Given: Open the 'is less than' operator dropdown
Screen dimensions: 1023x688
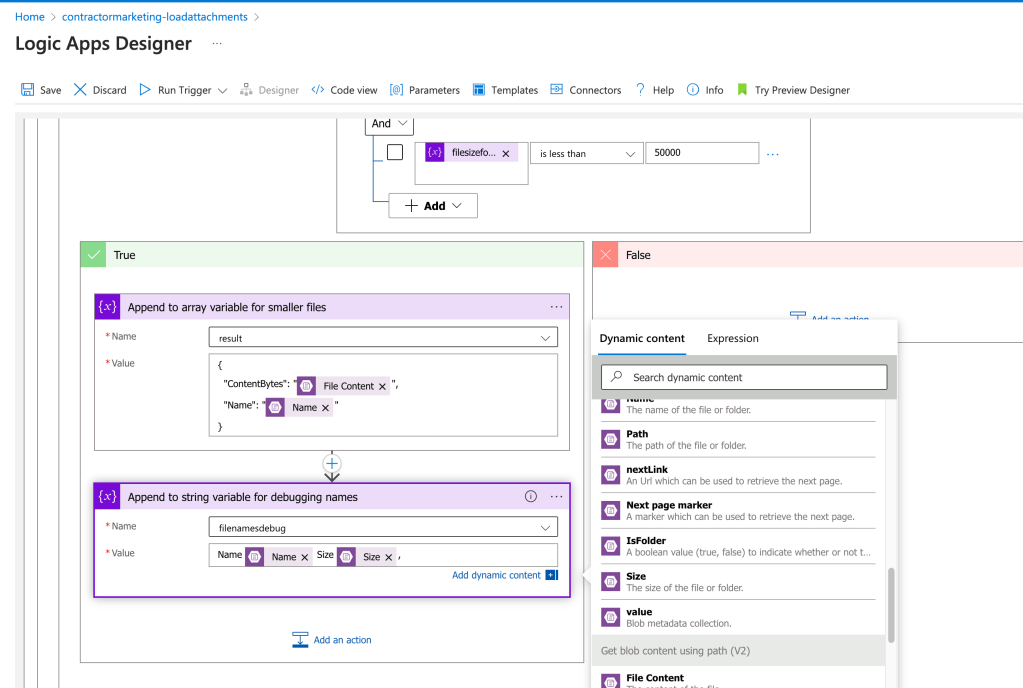Looking at the screenshot, I should 586,154.
